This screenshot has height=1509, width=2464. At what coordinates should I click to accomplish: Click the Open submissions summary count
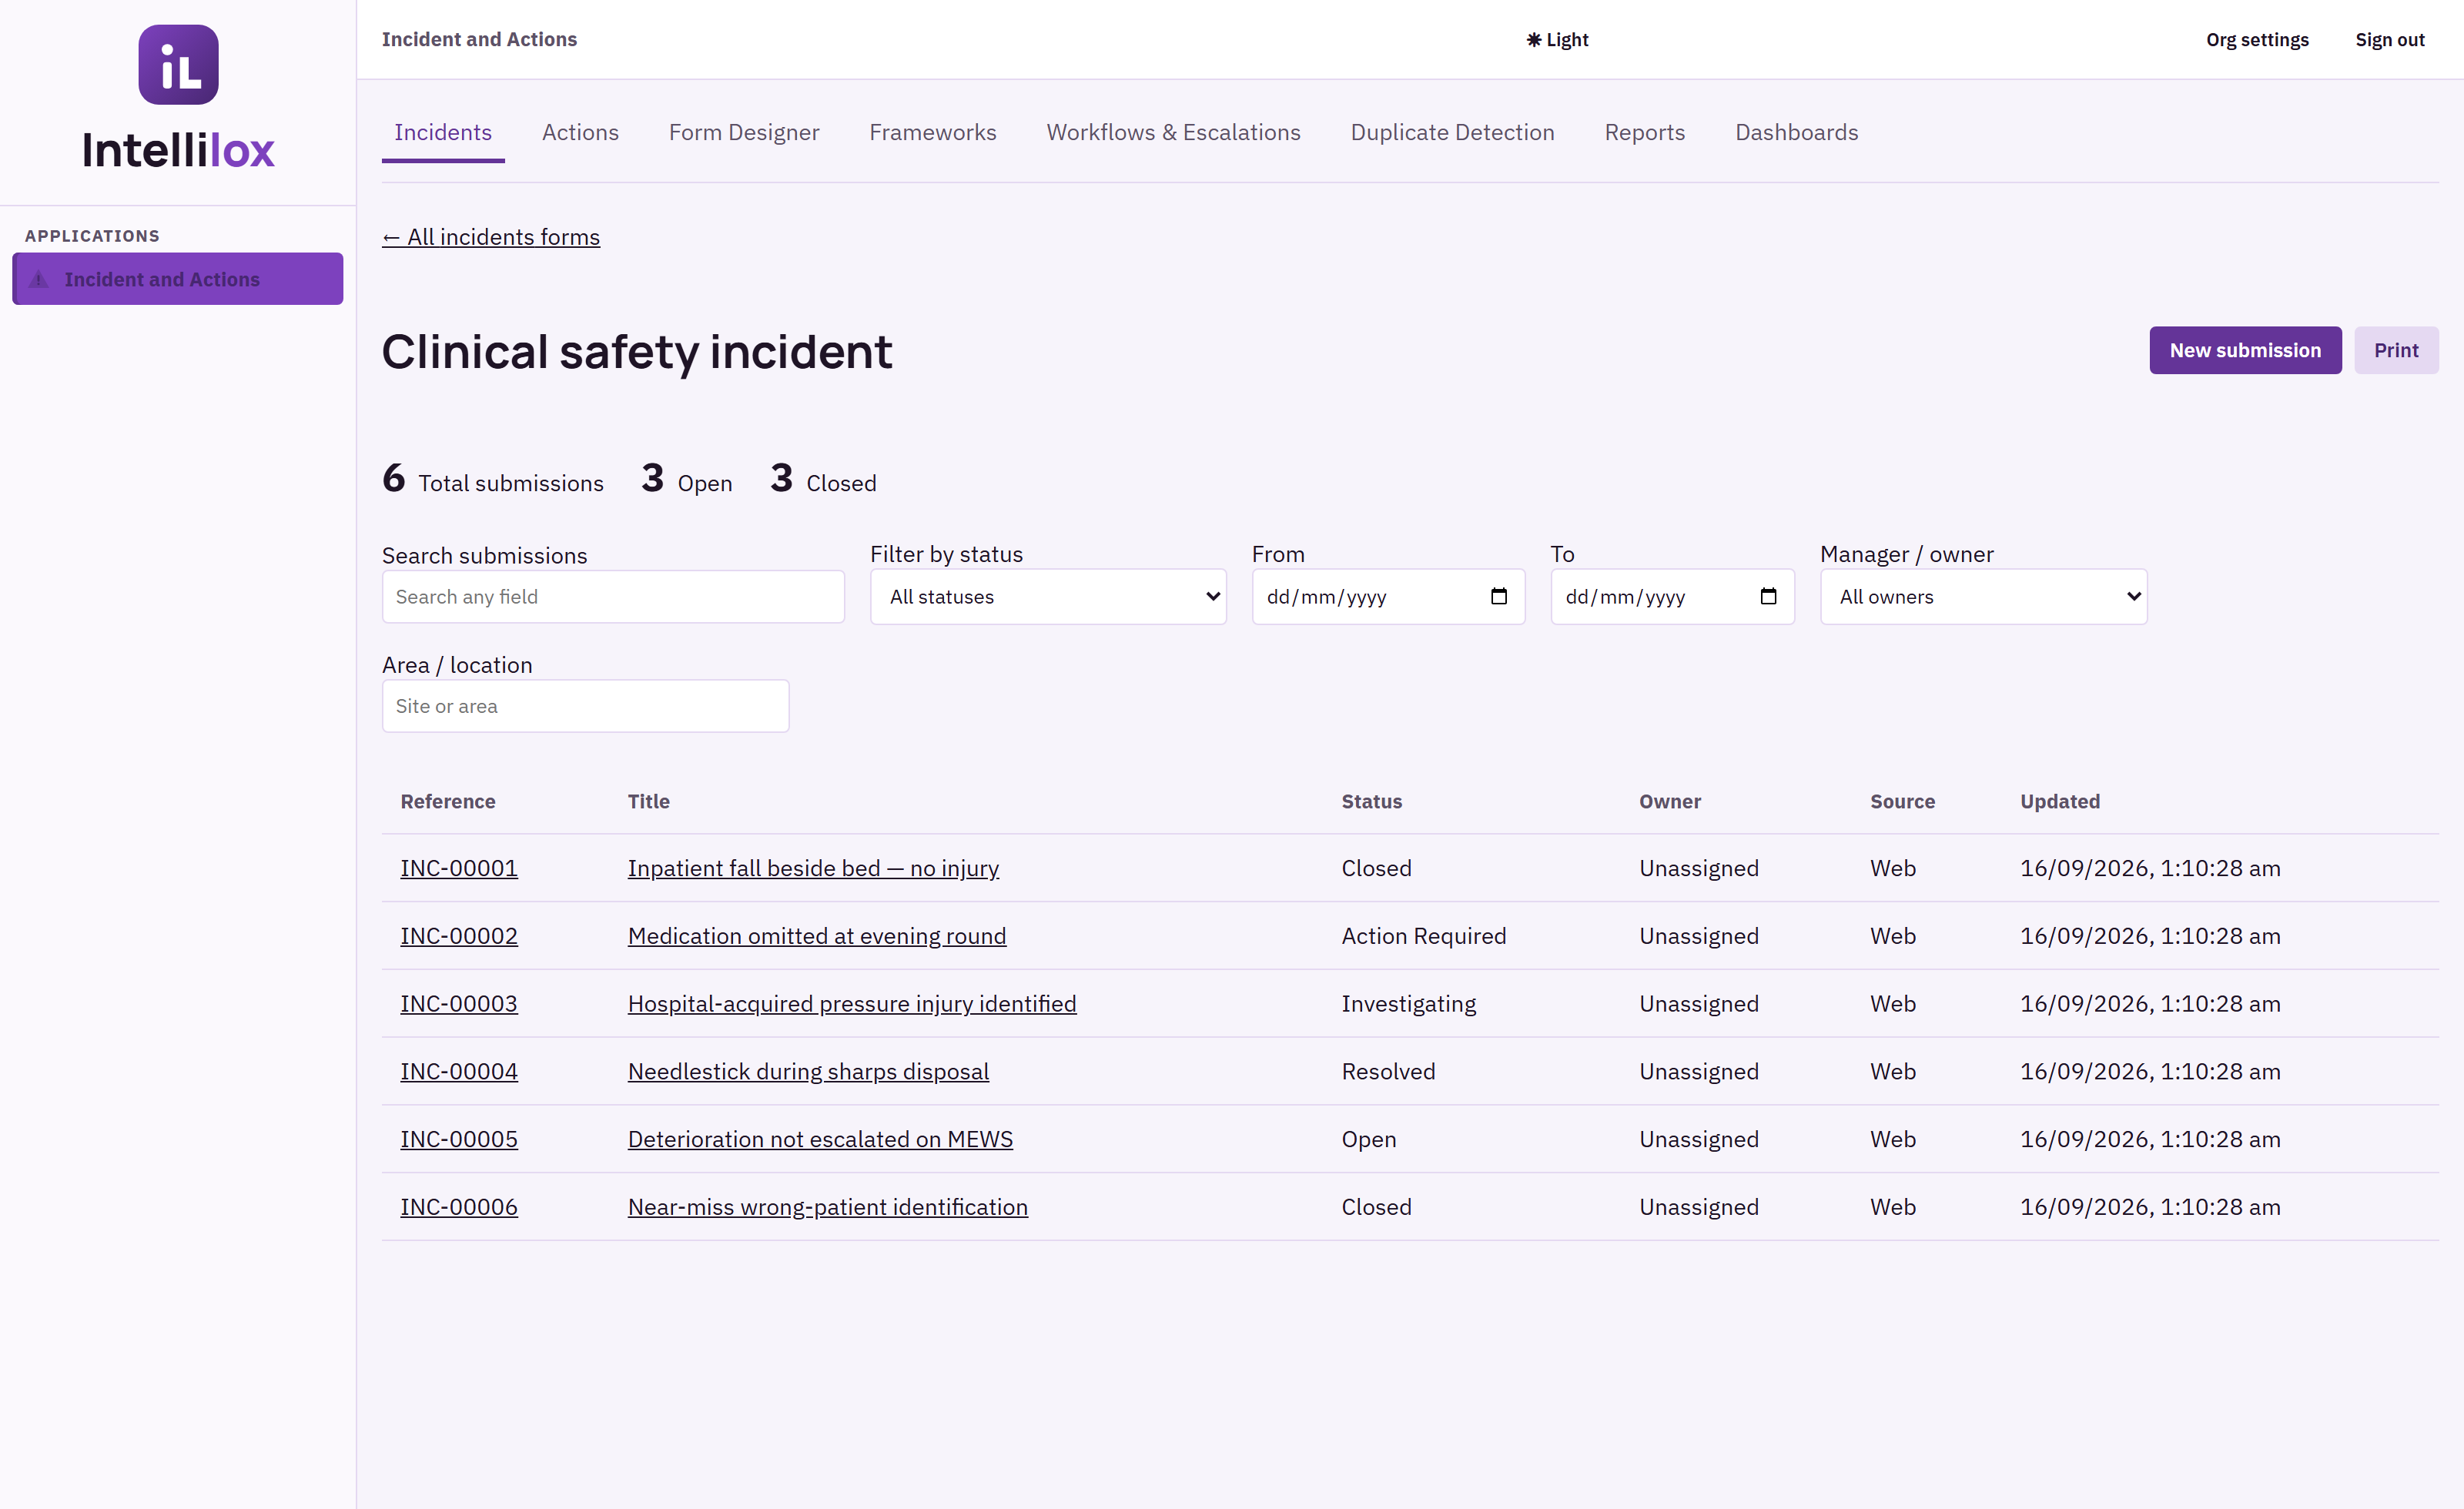[x=686, y=480]
